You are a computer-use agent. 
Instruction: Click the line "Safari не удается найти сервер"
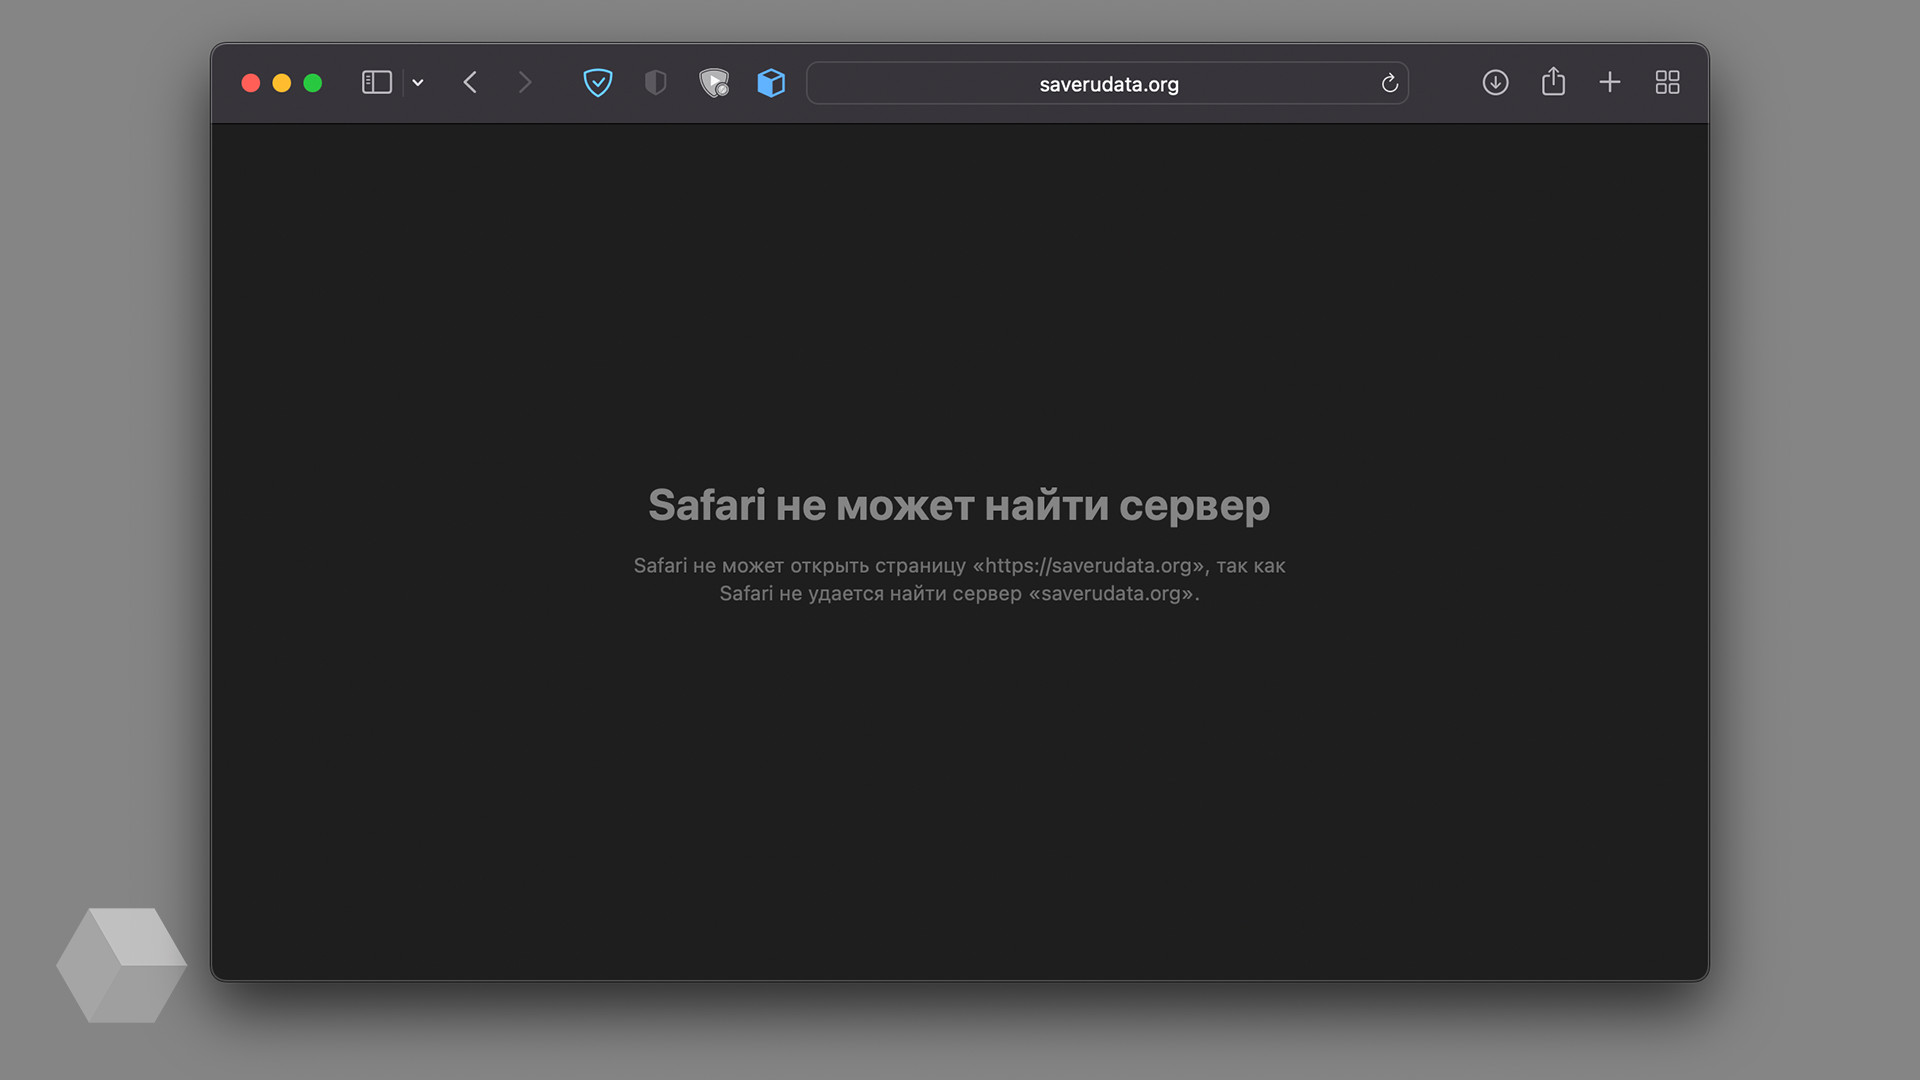click(870, 594)
